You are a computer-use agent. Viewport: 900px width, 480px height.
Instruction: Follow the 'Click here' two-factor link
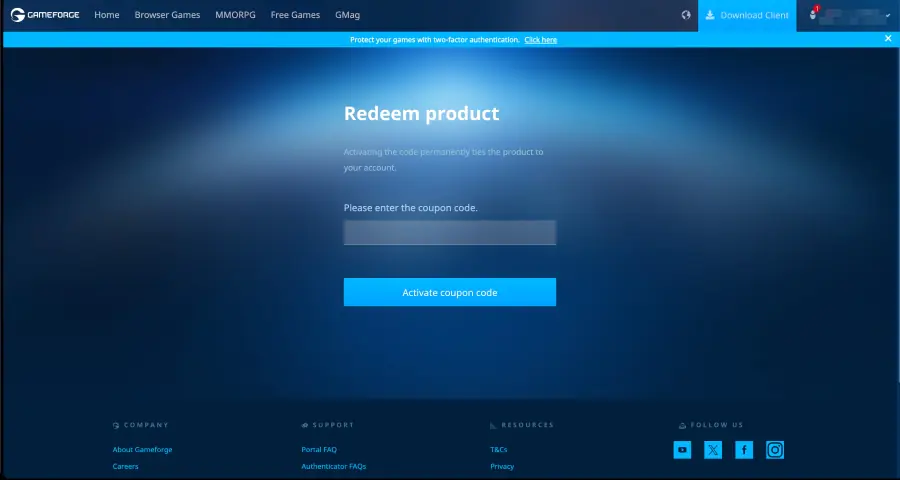[x=540, y=40]
